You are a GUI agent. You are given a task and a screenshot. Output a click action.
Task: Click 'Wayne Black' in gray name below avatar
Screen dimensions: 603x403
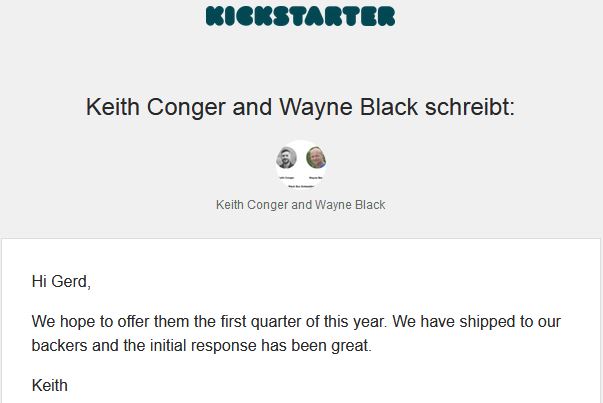point(350,205)
